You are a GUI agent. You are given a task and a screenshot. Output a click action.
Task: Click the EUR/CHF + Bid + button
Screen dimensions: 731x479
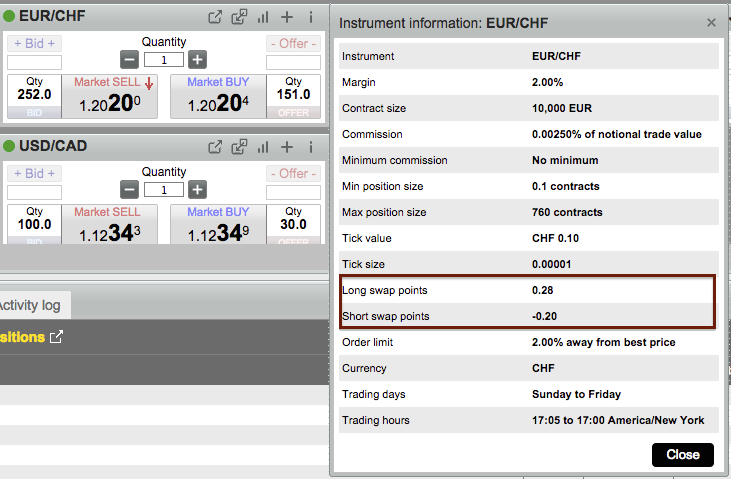coord(34,43)
